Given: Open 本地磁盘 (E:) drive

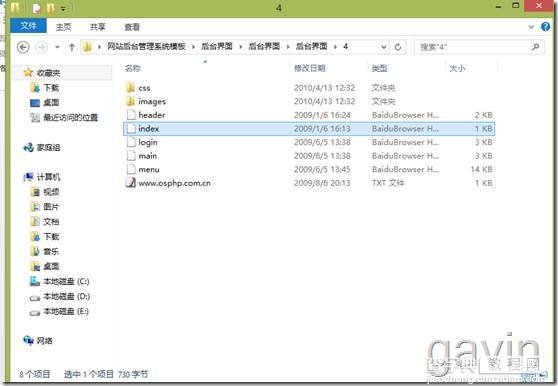Looking at the screenshot, I should point(66,312).
